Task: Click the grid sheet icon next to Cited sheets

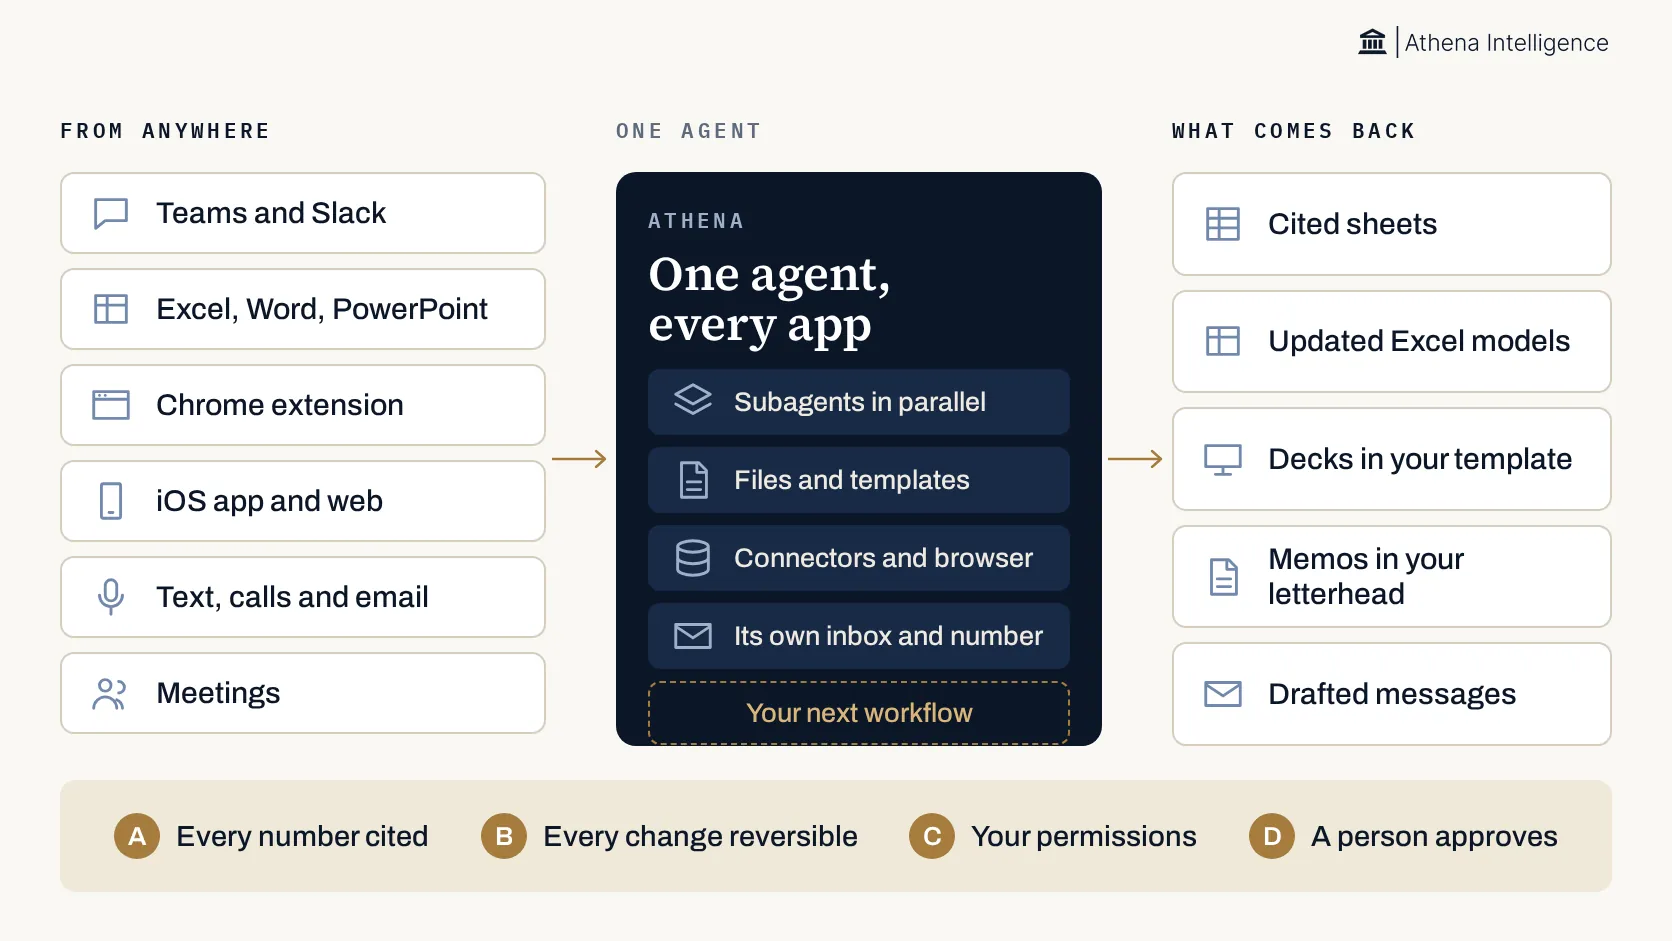Action: tap(1223, 224)
